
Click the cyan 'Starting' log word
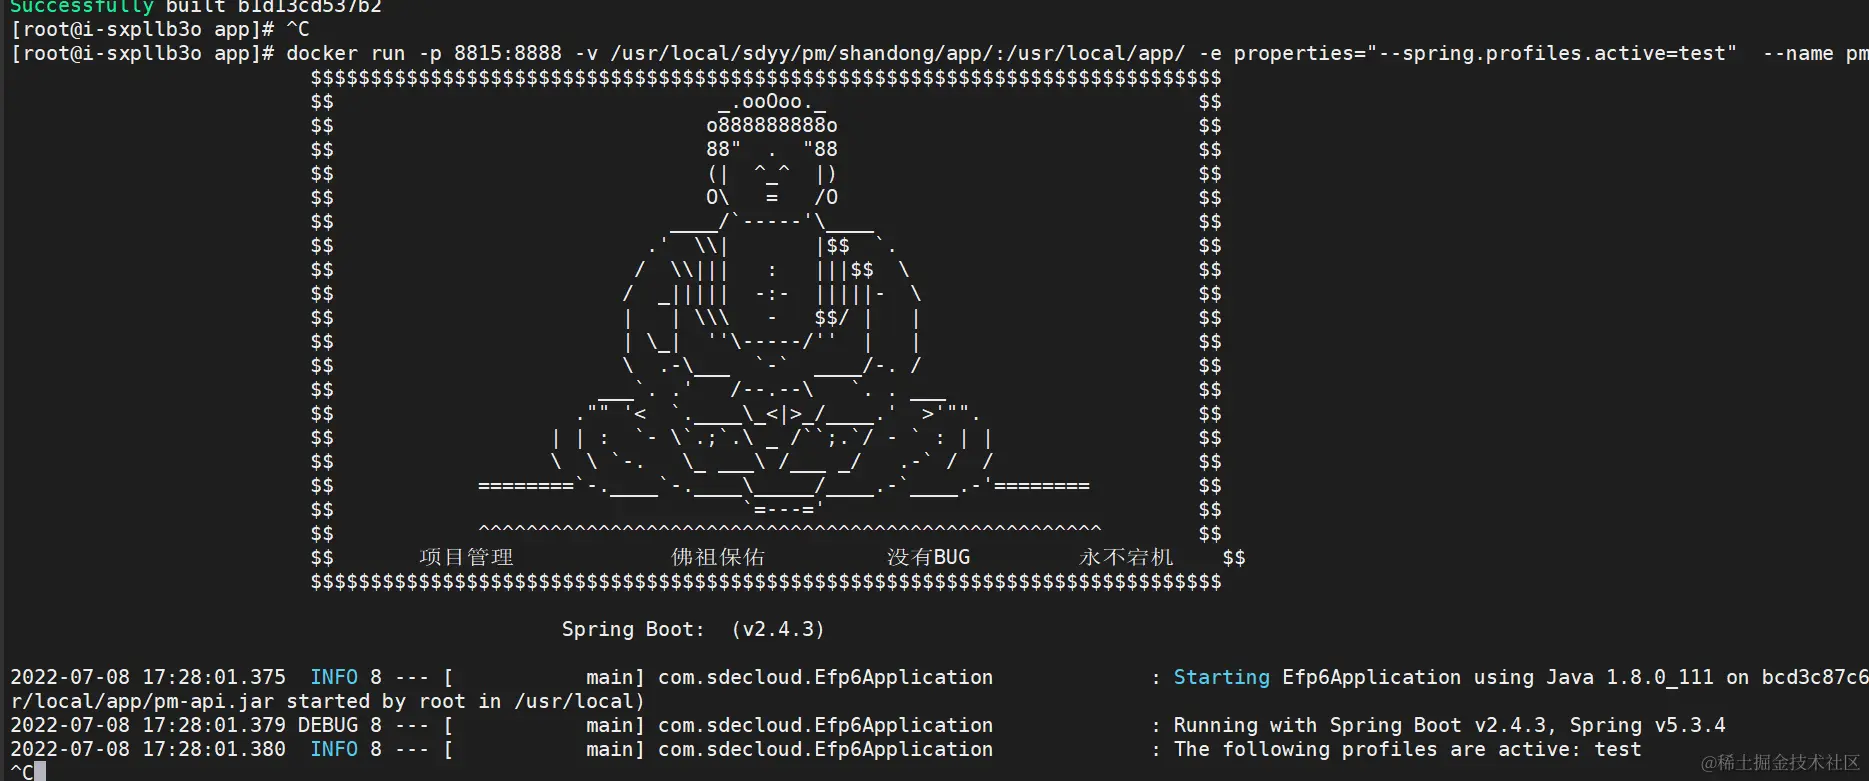(1221, 677)
